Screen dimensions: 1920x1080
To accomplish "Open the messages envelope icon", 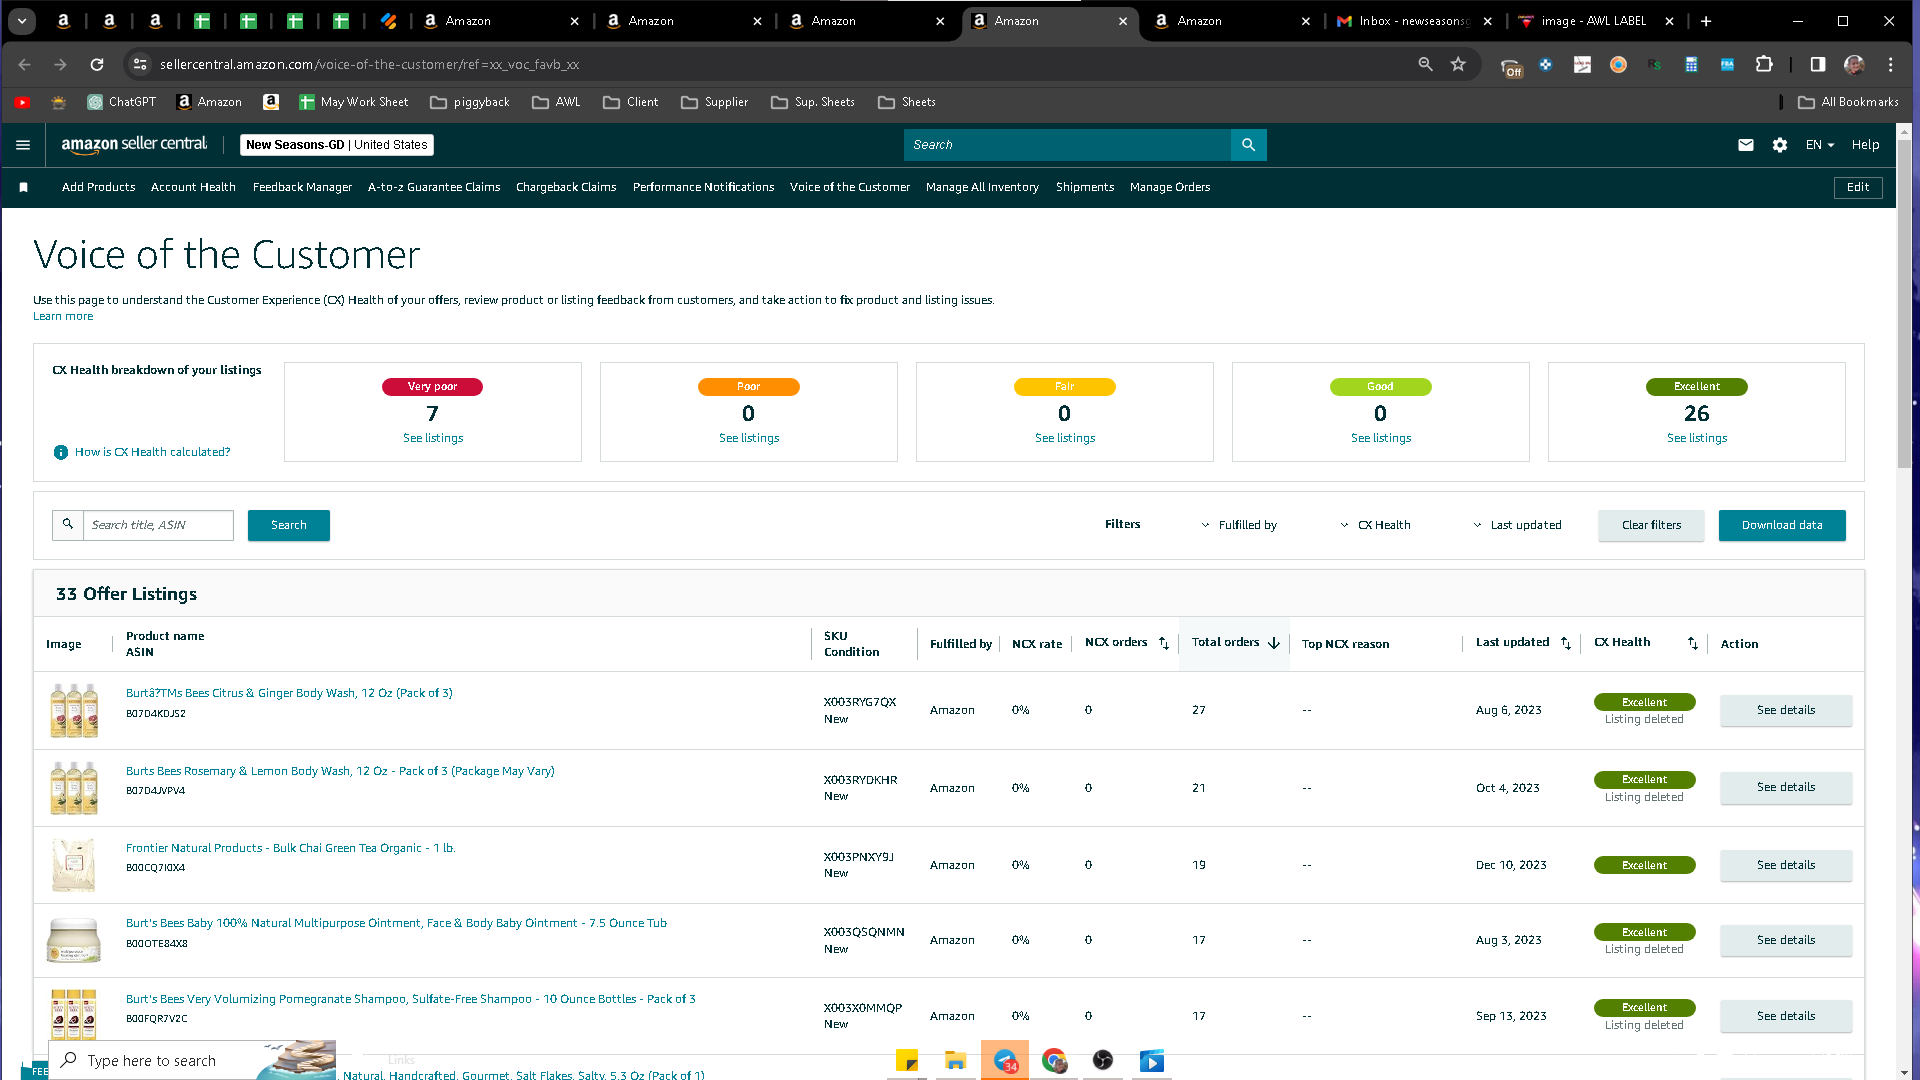I will [x=1746, y=145].
